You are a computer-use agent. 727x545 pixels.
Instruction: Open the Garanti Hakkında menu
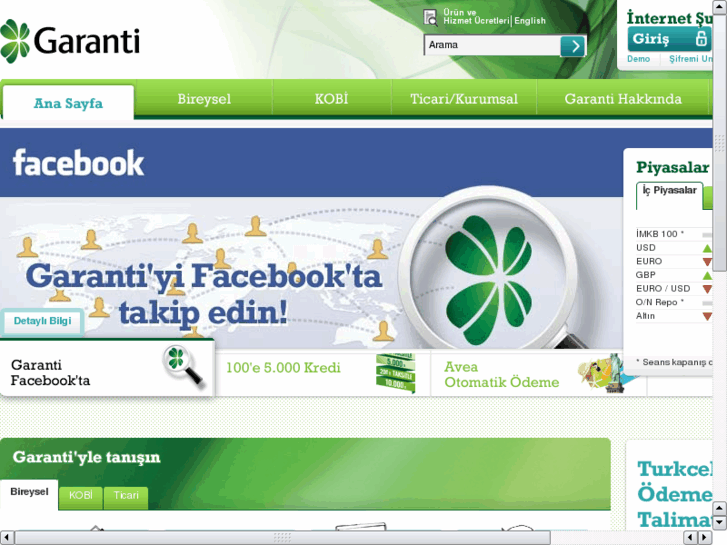pos(623,99)
